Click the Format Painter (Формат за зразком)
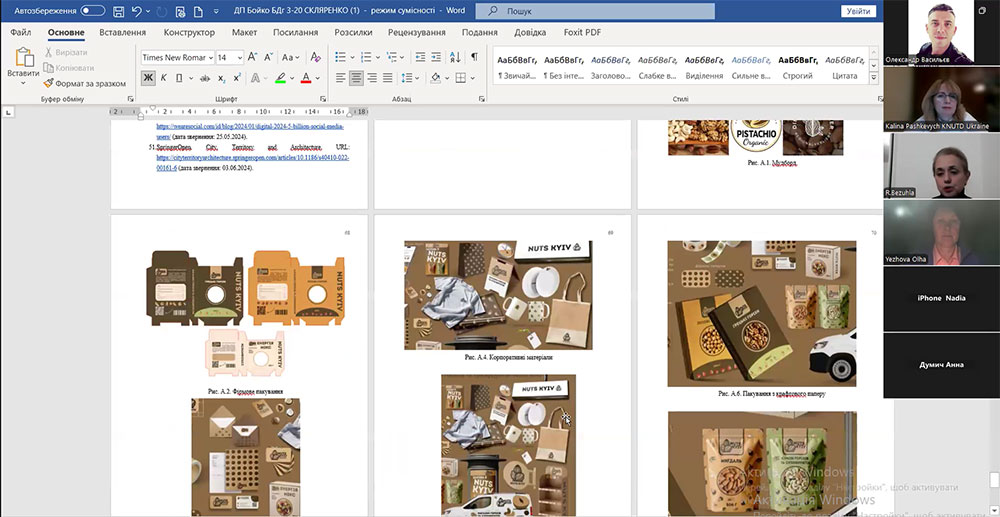Viewport: 1000px width, 517px height. tap(85, 84)
